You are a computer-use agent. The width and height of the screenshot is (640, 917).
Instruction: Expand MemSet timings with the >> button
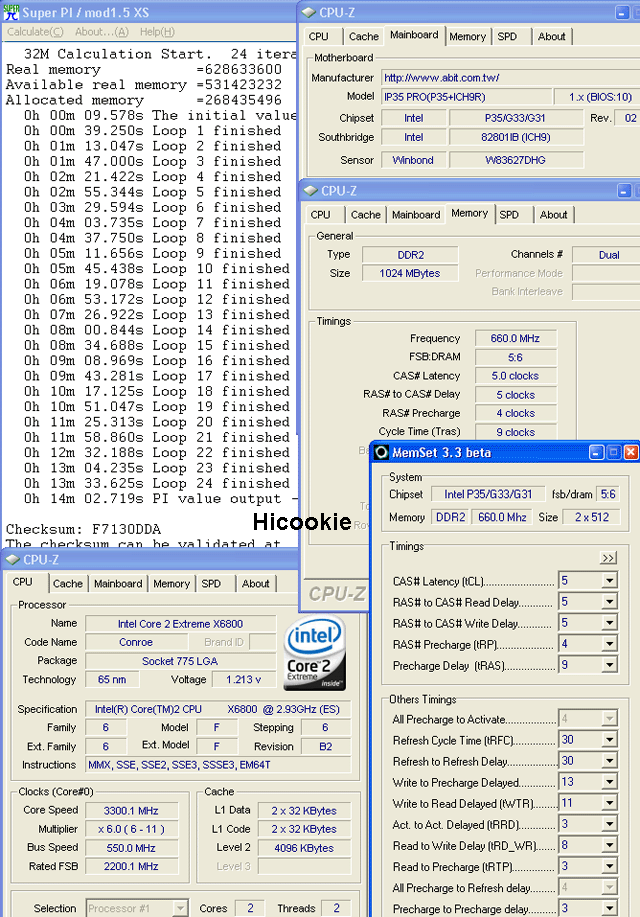608,557
